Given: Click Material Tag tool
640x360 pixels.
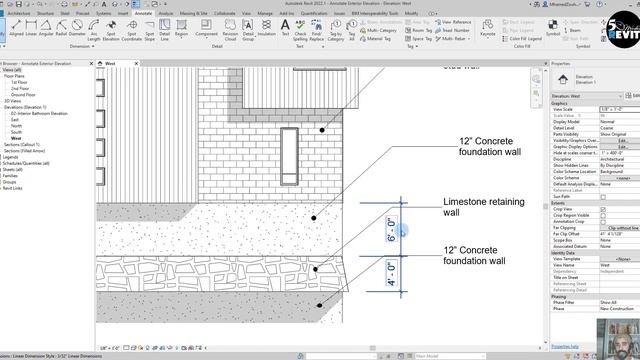Looking at the screenshot, I should (x=376, y=39).
